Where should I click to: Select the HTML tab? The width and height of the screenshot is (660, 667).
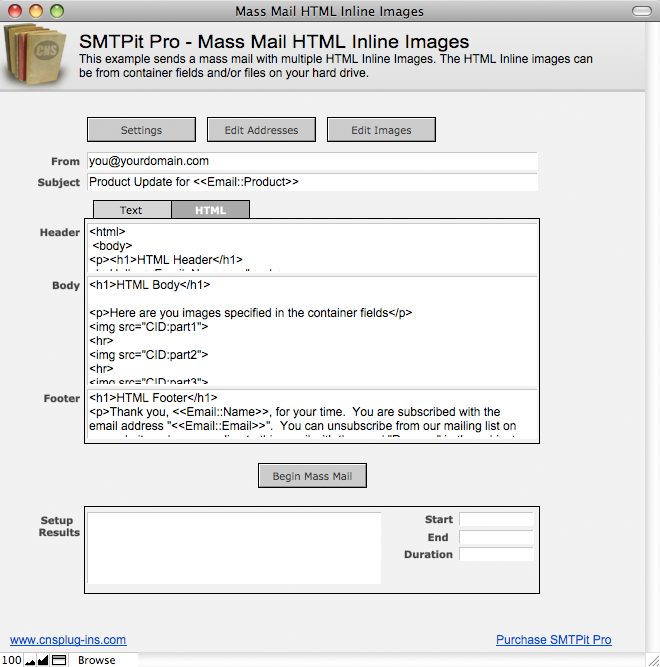coord(211,210)
